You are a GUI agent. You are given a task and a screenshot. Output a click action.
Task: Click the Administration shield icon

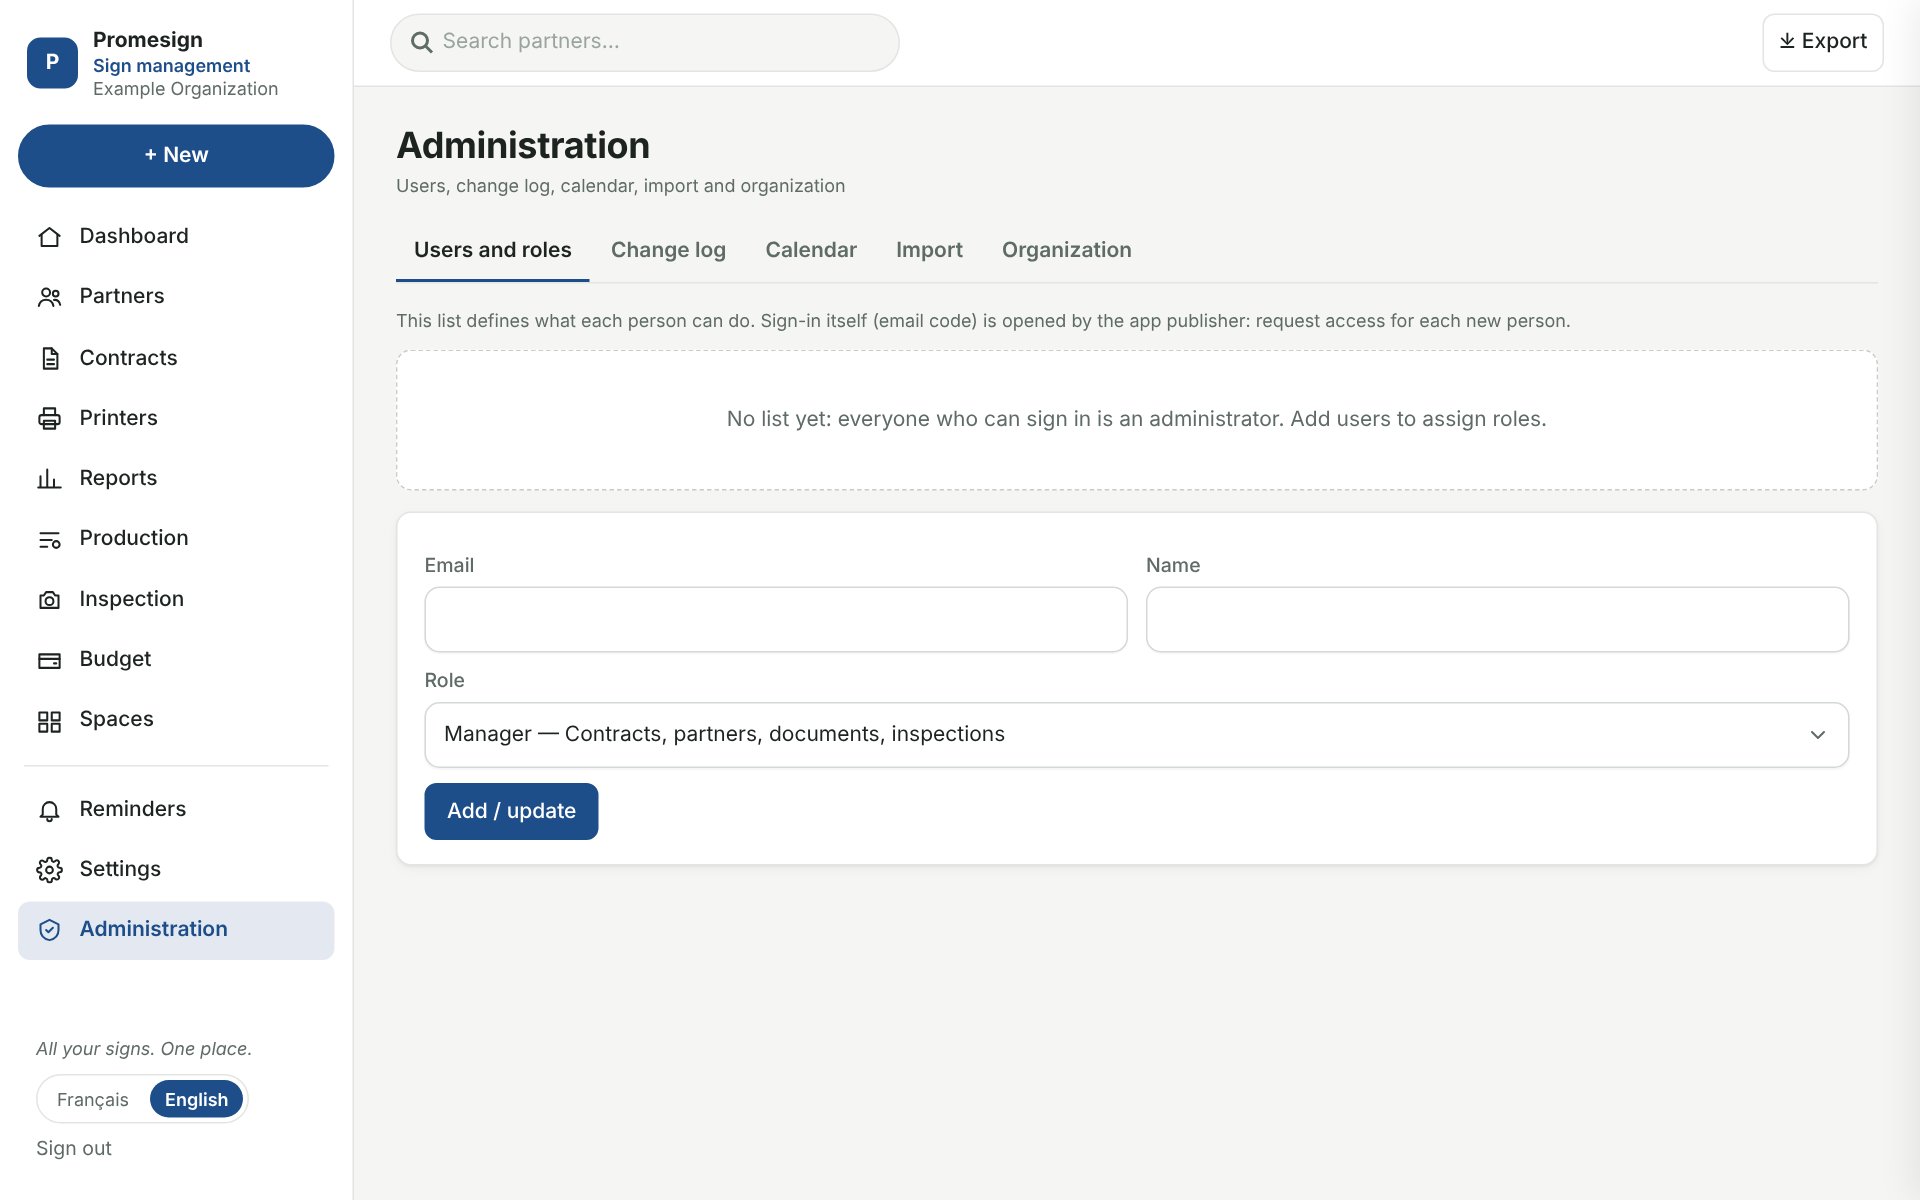(49, 930)
